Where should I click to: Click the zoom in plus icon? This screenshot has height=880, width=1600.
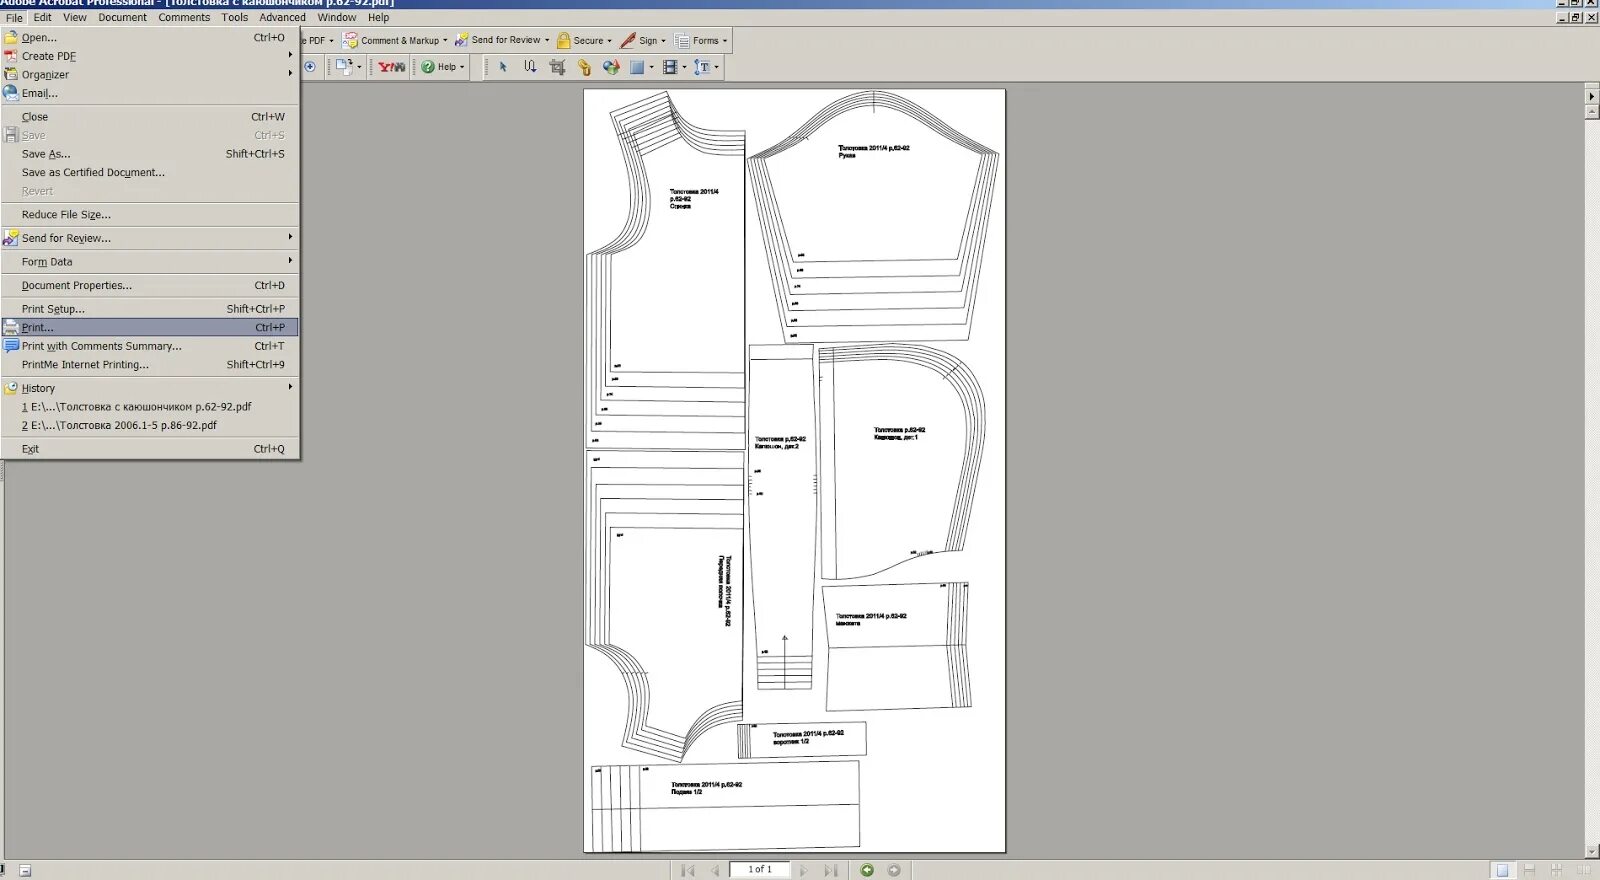[x=310, y=67]
